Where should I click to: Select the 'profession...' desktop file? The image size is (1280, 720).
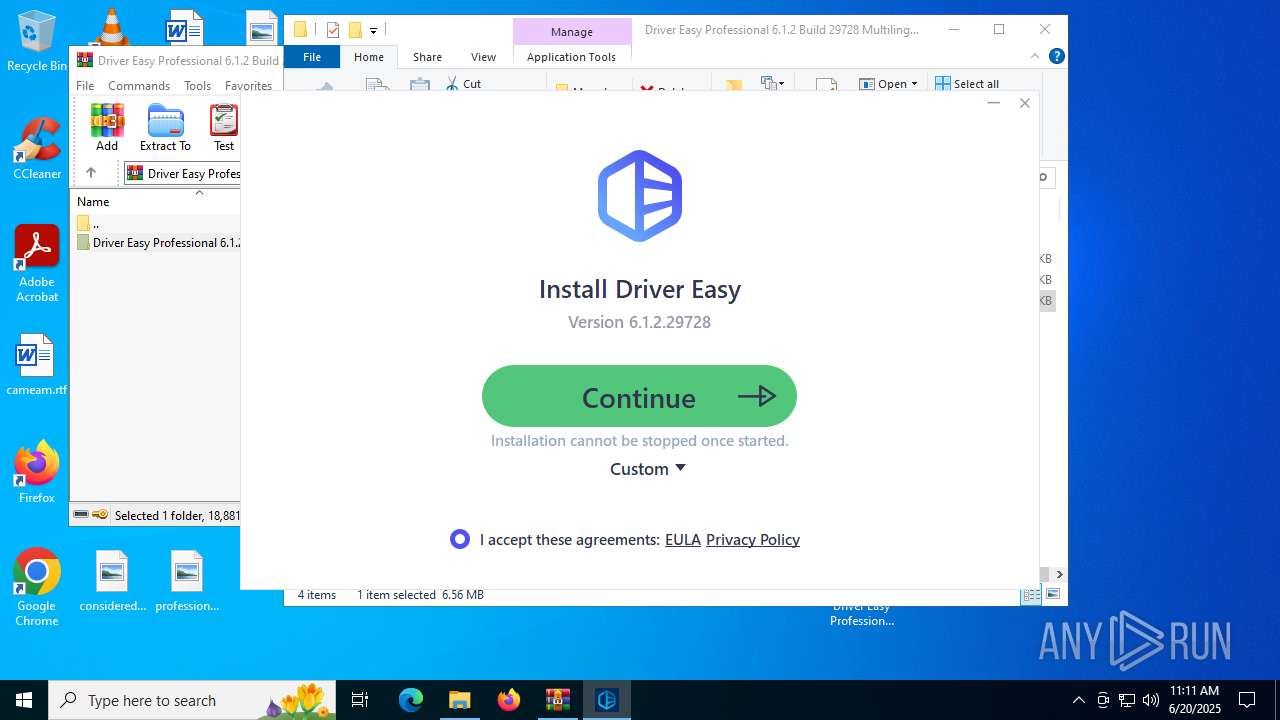(187, 581)
